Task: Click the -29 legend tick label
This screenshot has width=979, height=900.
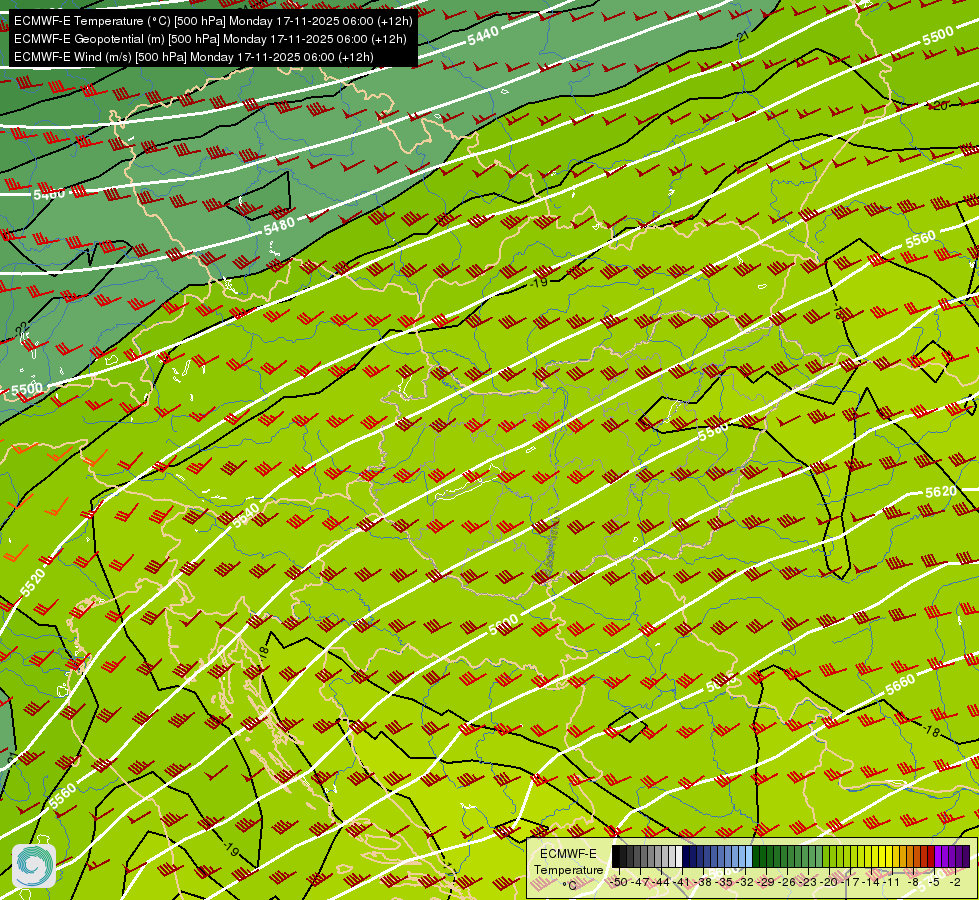Action: [x=766, y=882]
